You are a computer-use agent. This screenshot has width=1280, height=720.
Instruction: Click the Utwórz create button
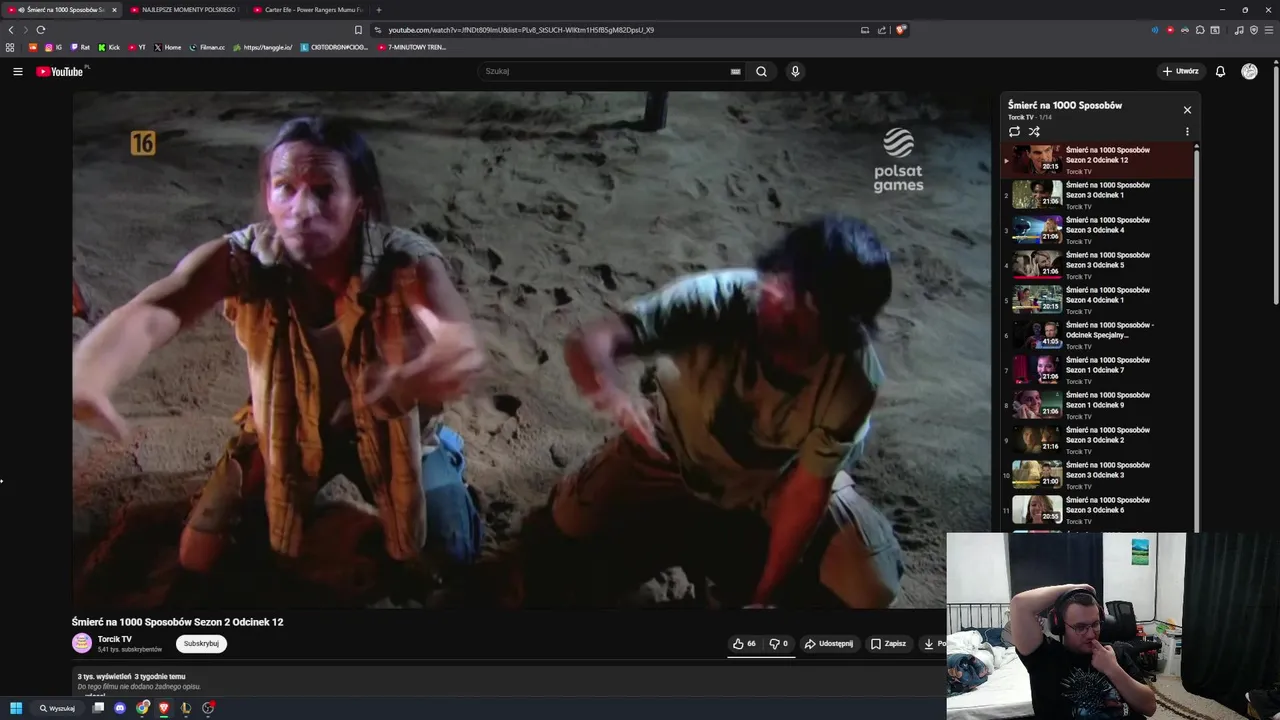click(1180, 71)
